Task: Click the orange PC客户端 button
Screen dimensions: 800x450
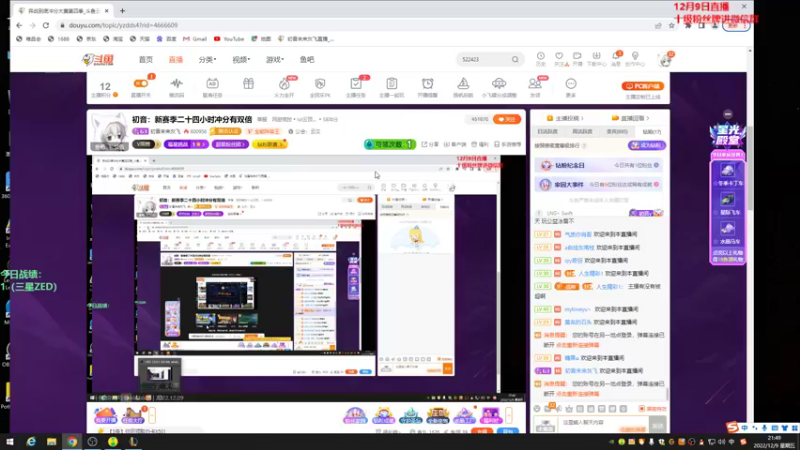Action: click(643, 86)
